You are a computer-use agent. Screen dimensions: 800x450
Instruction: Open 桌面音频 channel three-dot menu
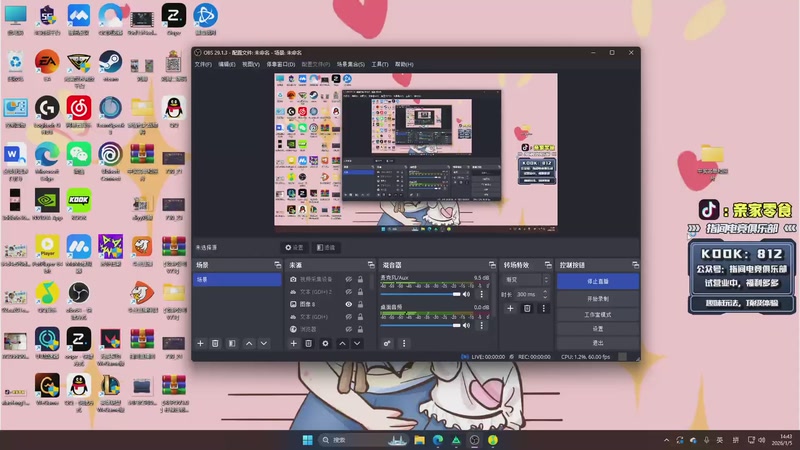tap(481, 325)
